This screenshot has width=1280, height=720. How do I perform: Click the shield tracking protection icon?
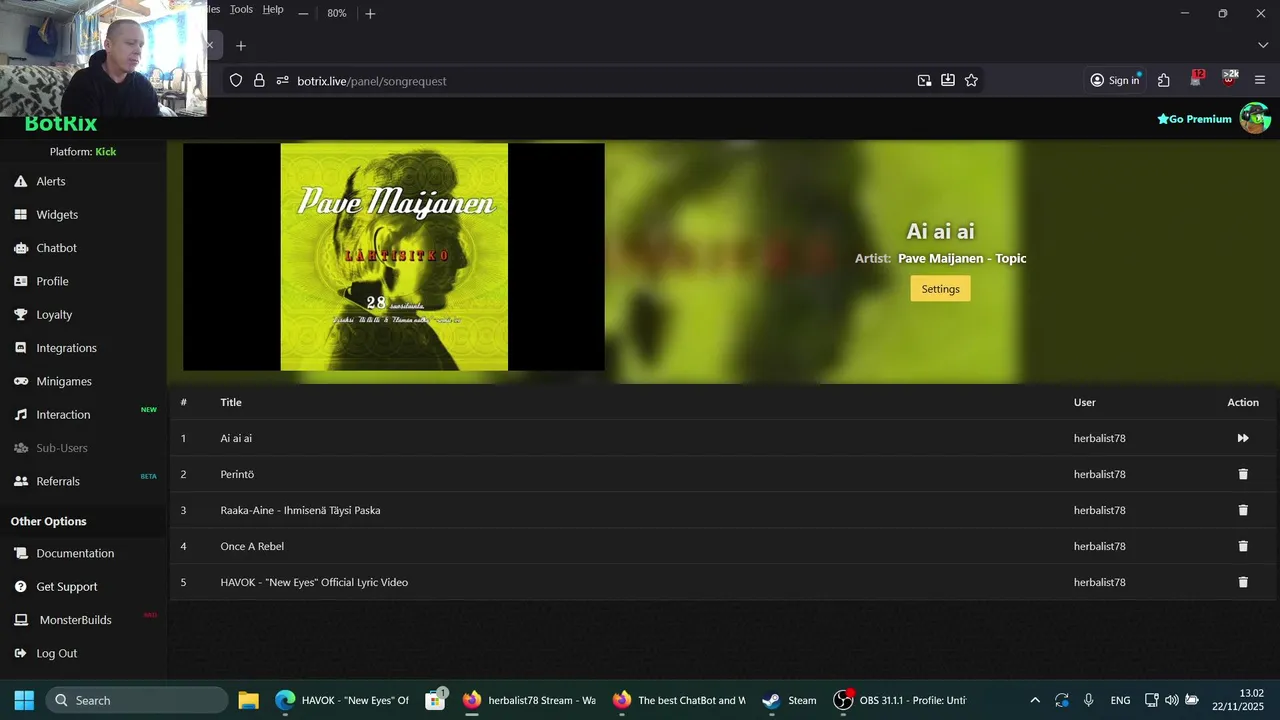236,80
